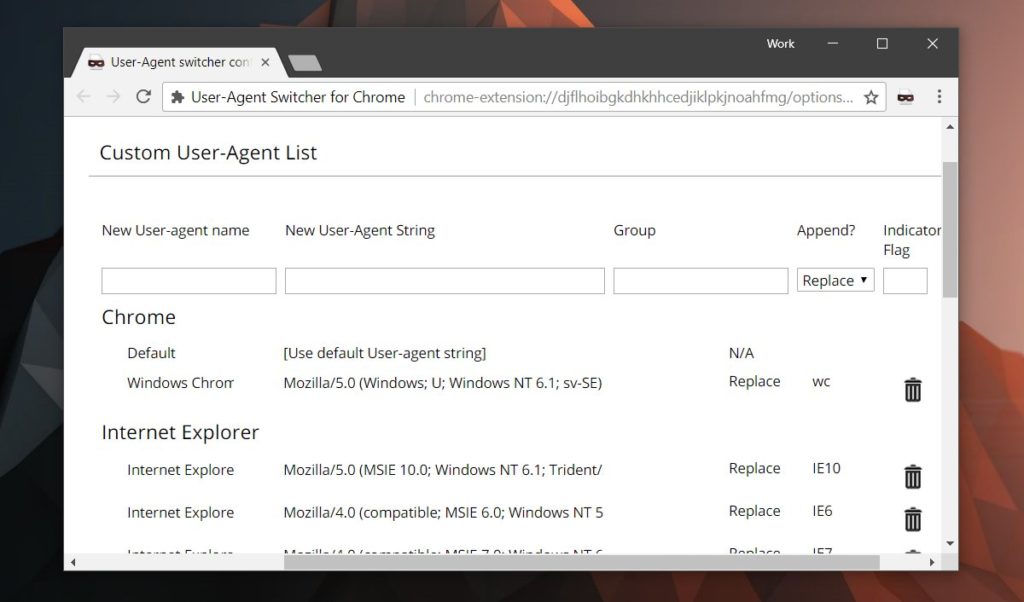
Task: Bookmark this page with the star icon
Action: click(871, 97)
